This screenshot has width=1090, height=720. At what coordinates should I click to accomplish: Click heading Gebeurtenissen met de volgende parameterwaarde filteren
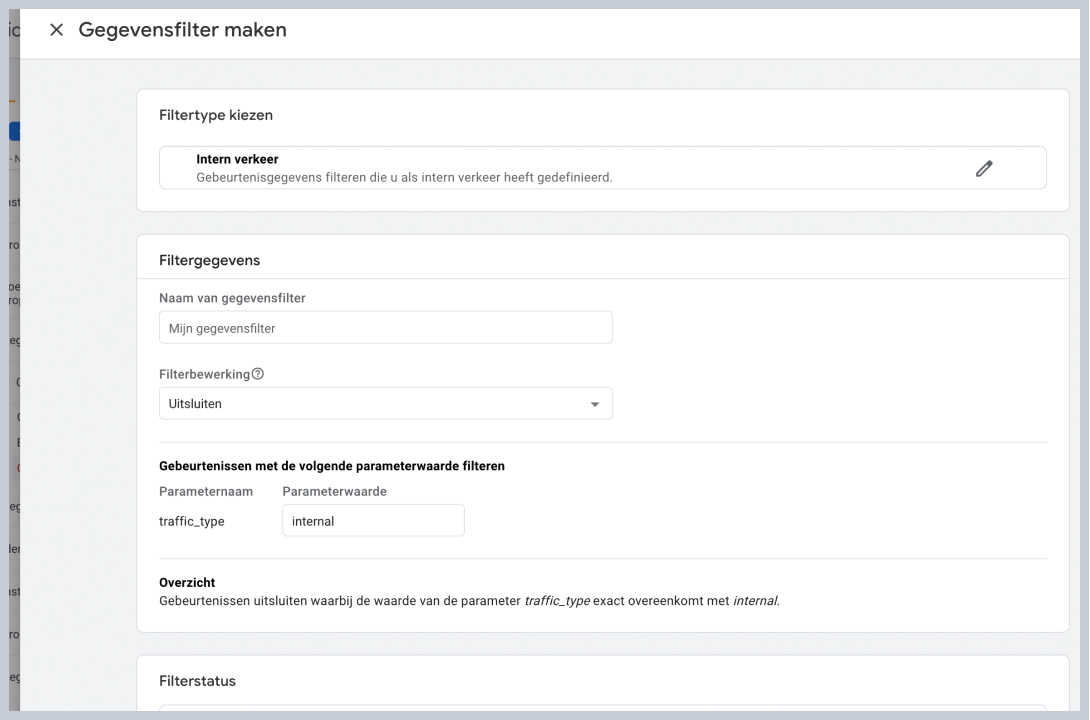pyautogui.click(x=332, y=466)
